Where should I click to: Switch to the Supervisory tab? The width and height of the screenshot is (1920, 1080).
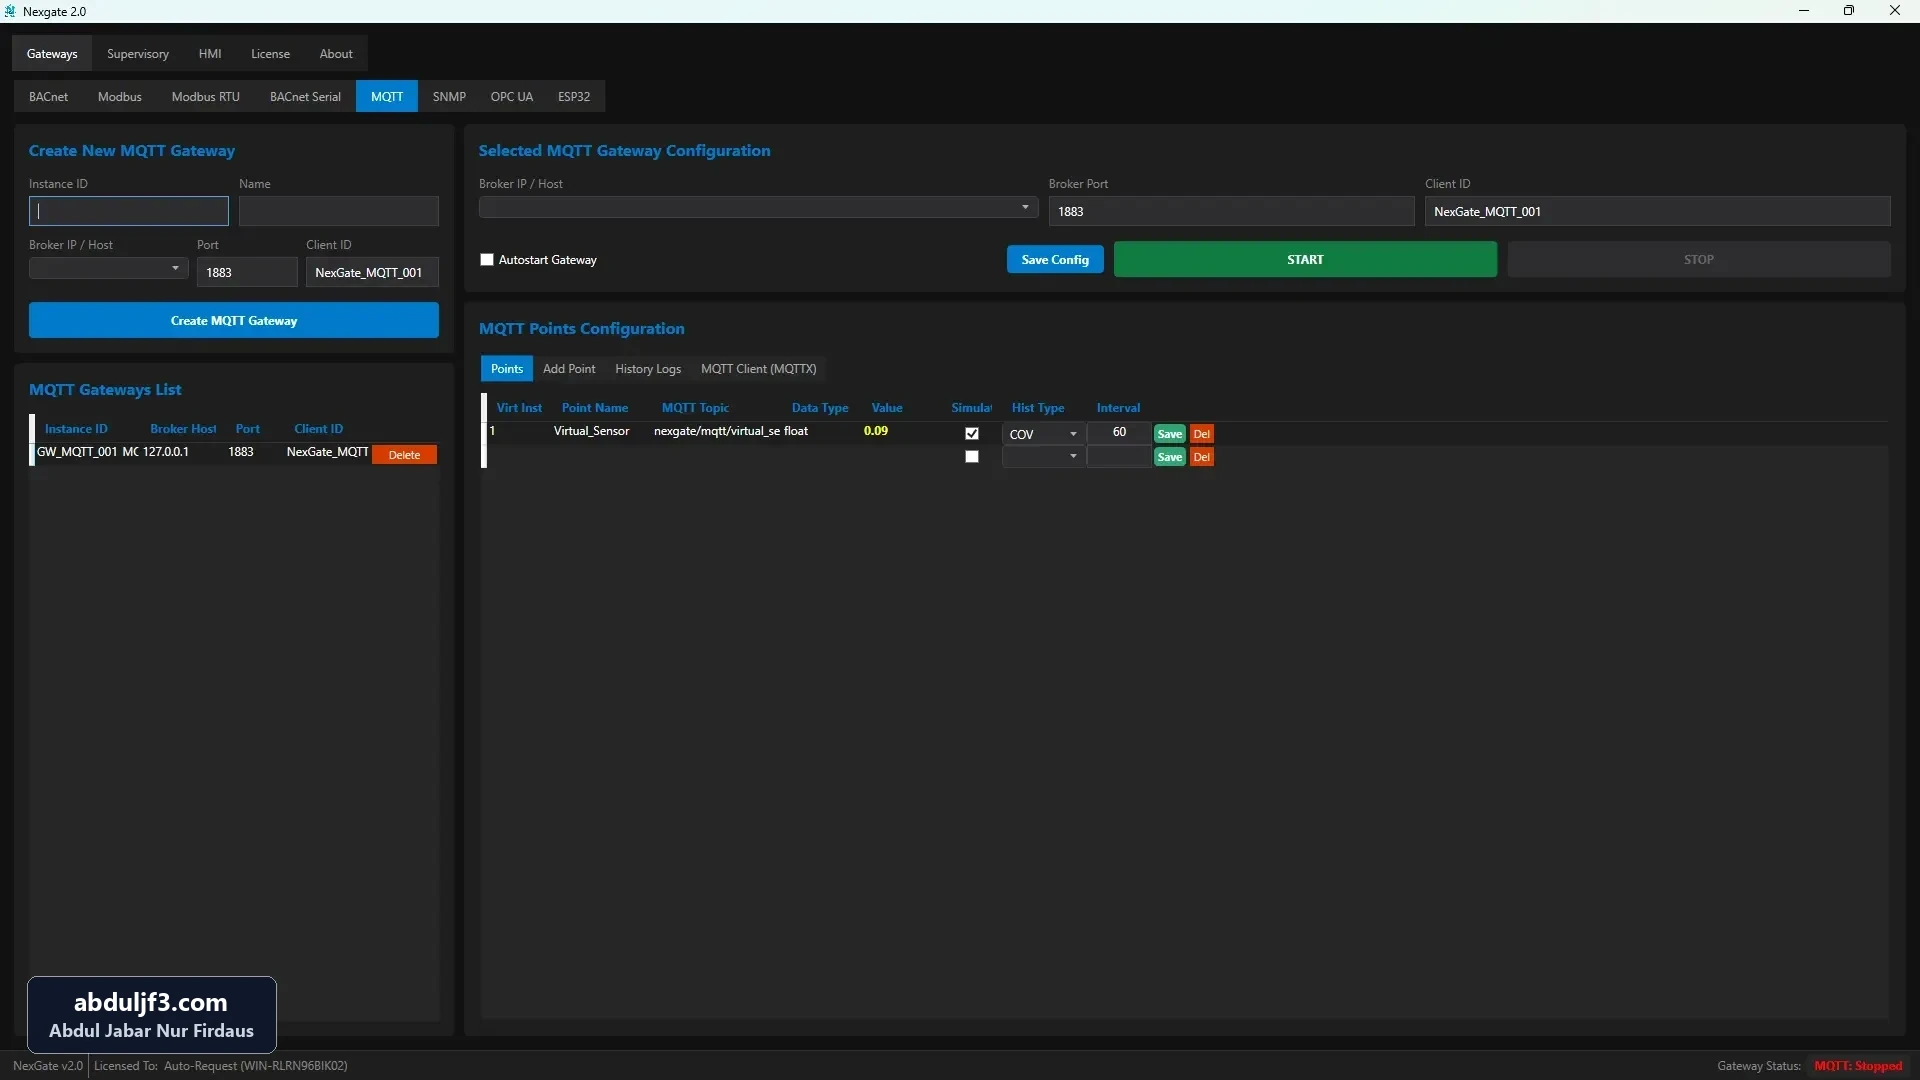click(x=138, y=54)
